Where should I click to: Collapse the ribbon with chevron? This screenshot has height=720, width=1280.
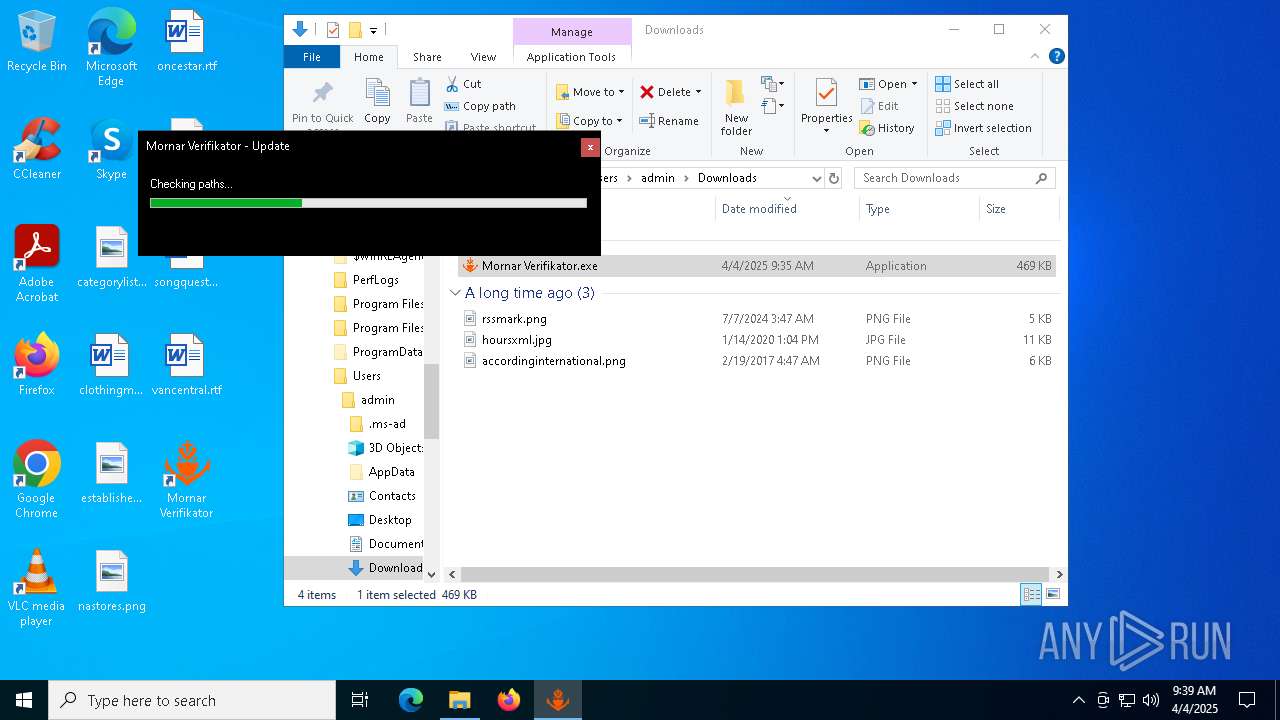click(1035, 57)
